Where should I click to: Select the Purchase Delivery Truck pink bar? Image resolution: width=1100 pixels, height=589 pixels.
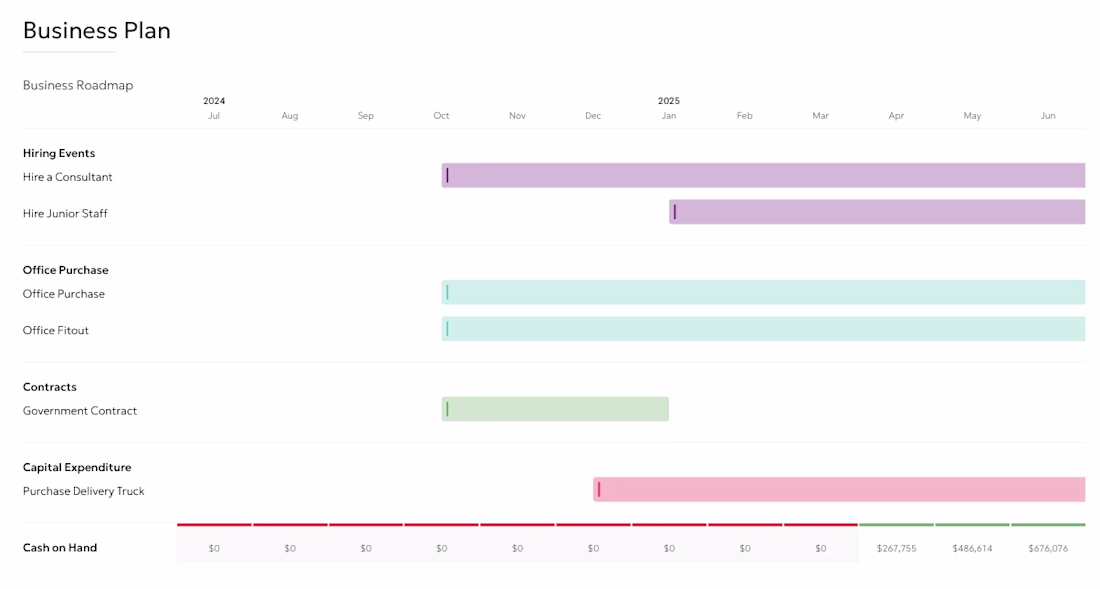839,489
